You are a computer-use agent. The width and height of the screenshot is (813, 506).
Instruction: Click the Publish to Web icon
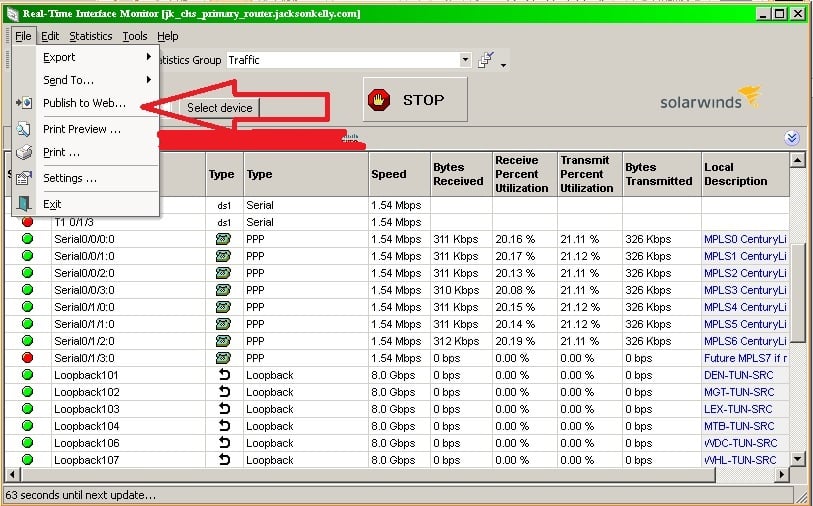point(24,103)
